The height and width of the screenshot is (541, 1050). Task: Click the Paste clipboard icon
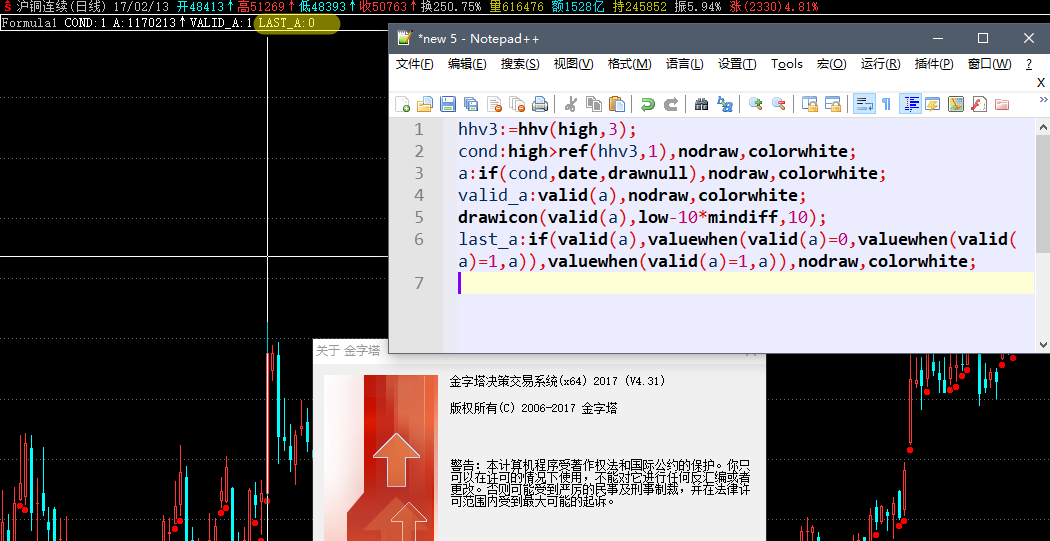pyautogui.click(x=617, y=104)
